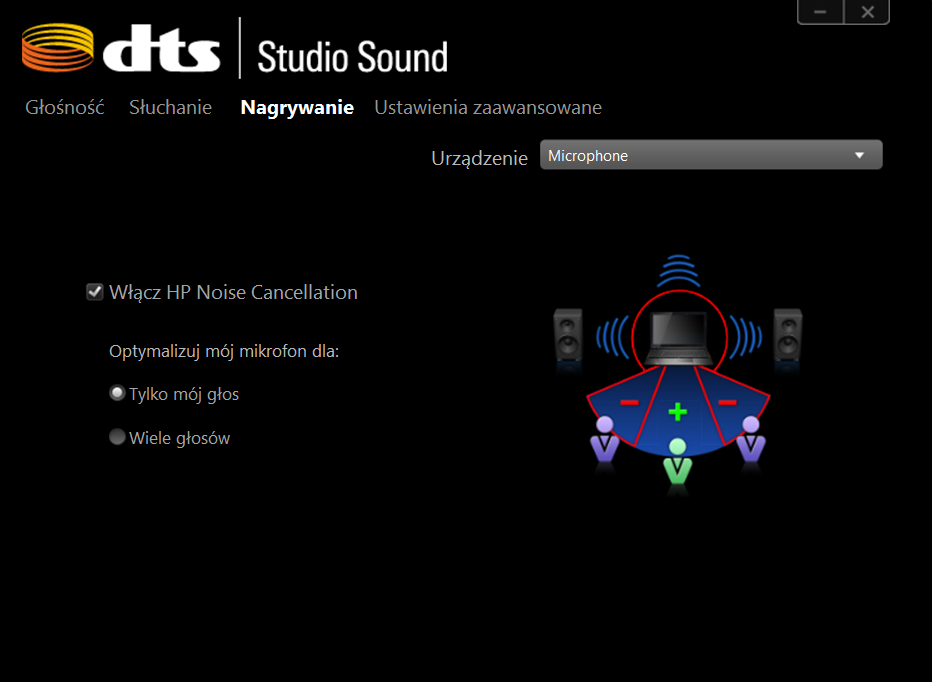Click the laptop icon in diagram
This screenshot has height=682, width=932.
coord(679,338)
